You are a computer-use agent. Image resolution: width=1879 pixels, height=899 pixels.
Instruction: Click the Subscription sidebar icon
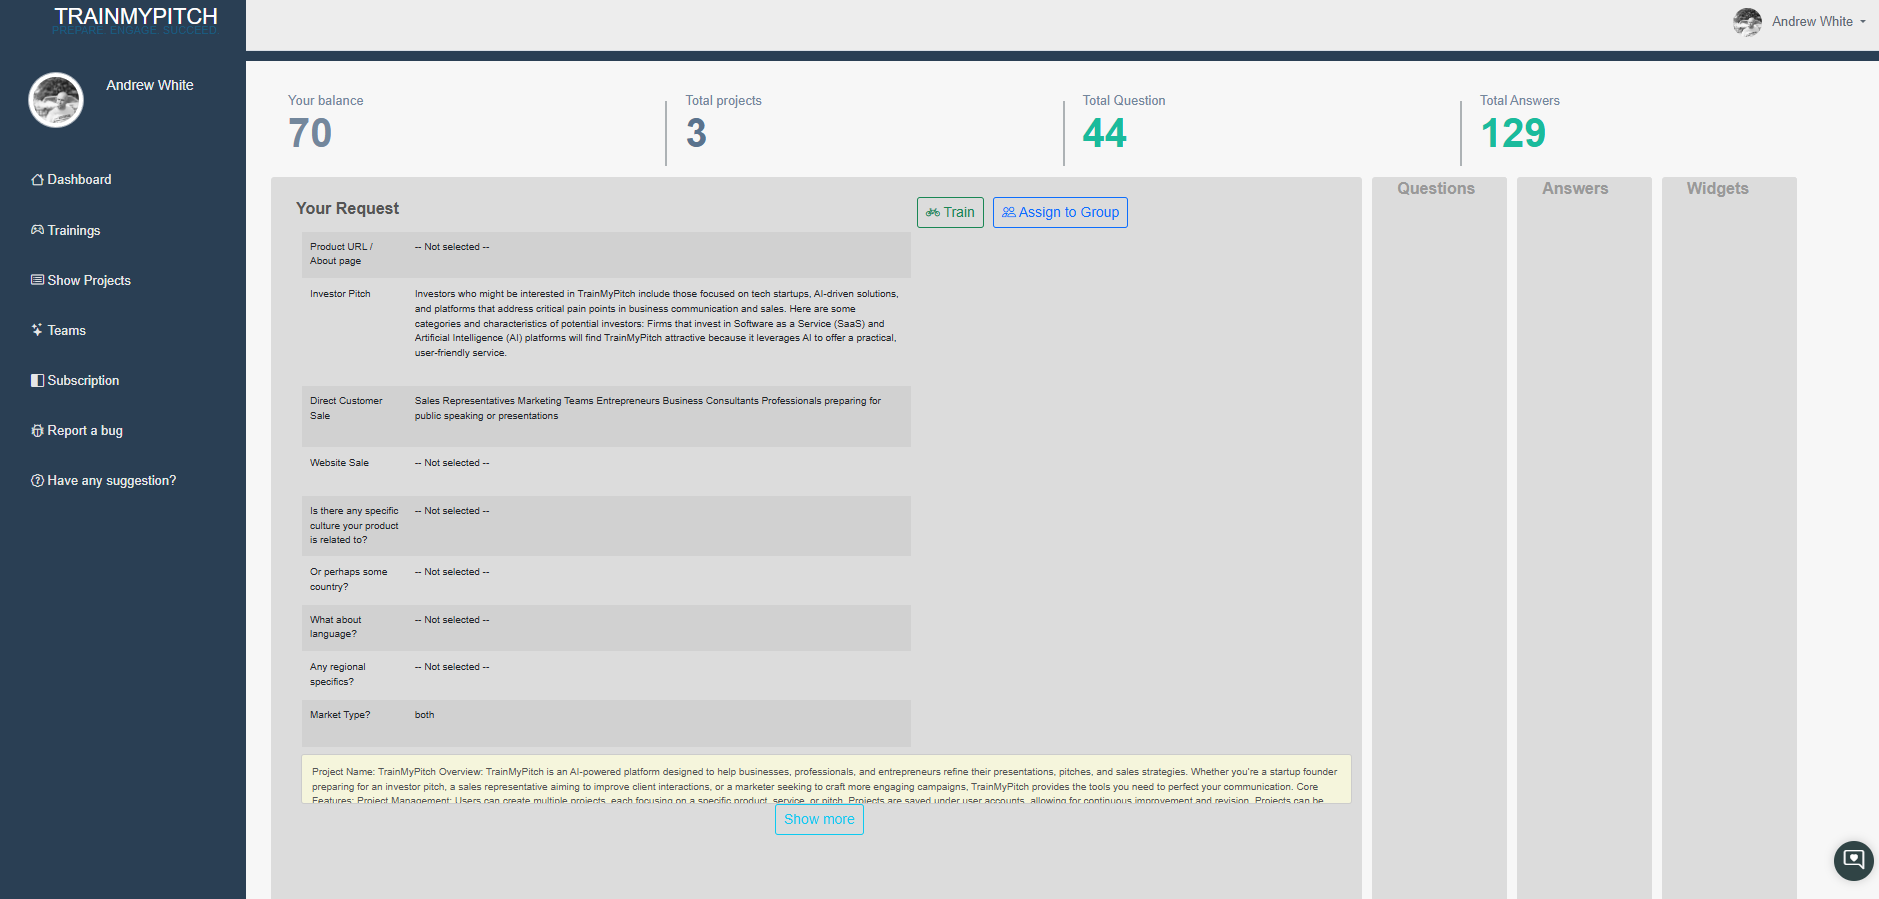coord(37,380)
